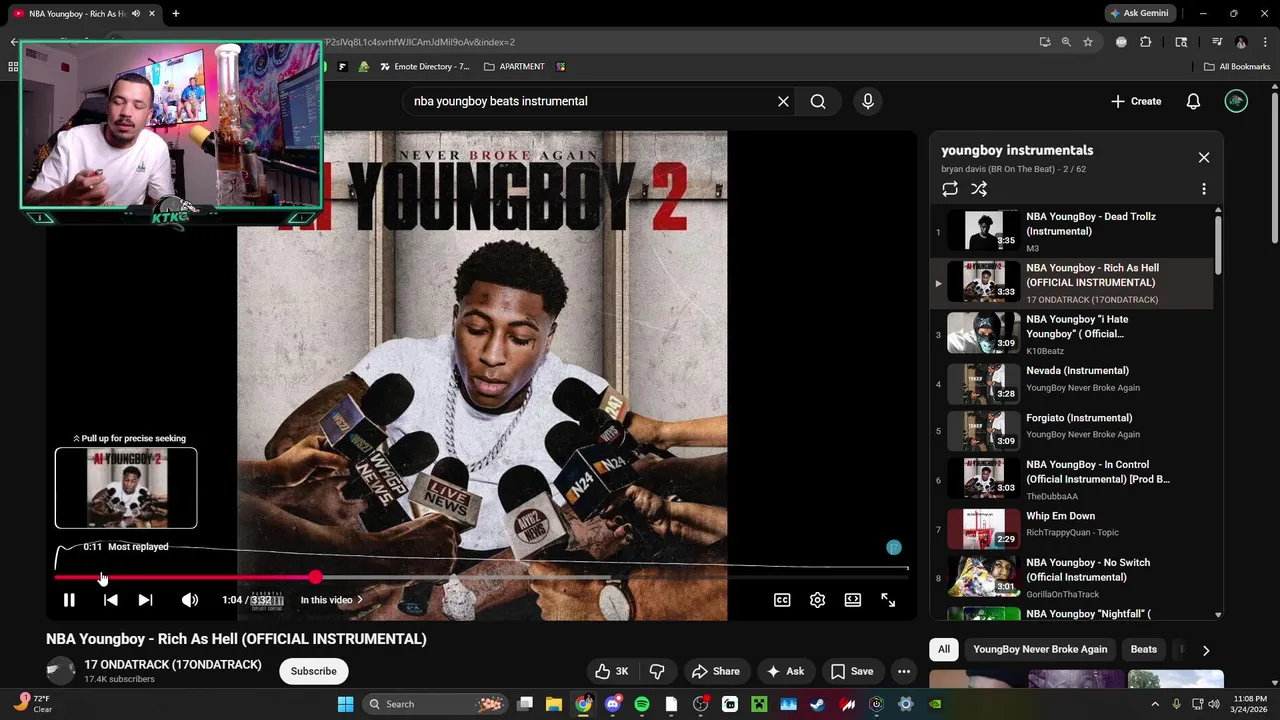Open 17 ONDATRACK channel name link

click(x=173, y=665)
